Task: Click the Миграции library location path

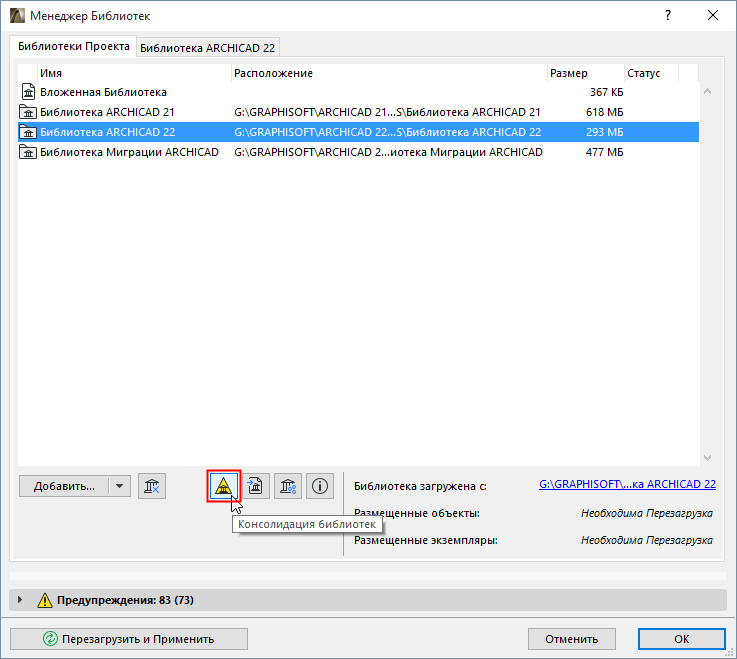Action: [388, 152]
